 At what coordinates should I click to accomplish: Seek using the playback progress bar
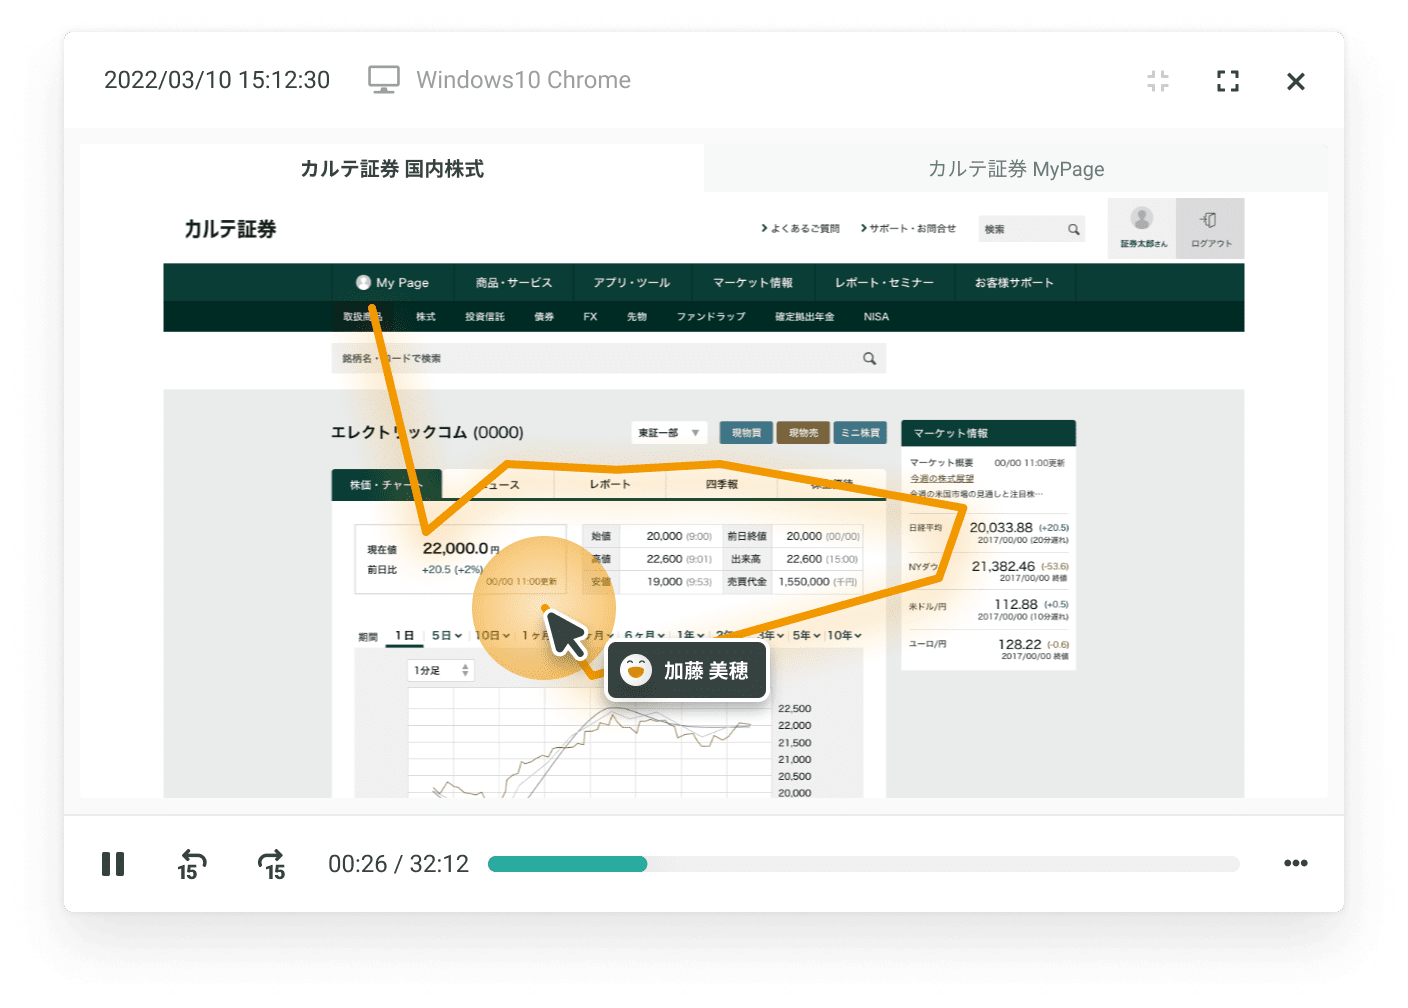[x=864, y=864]
